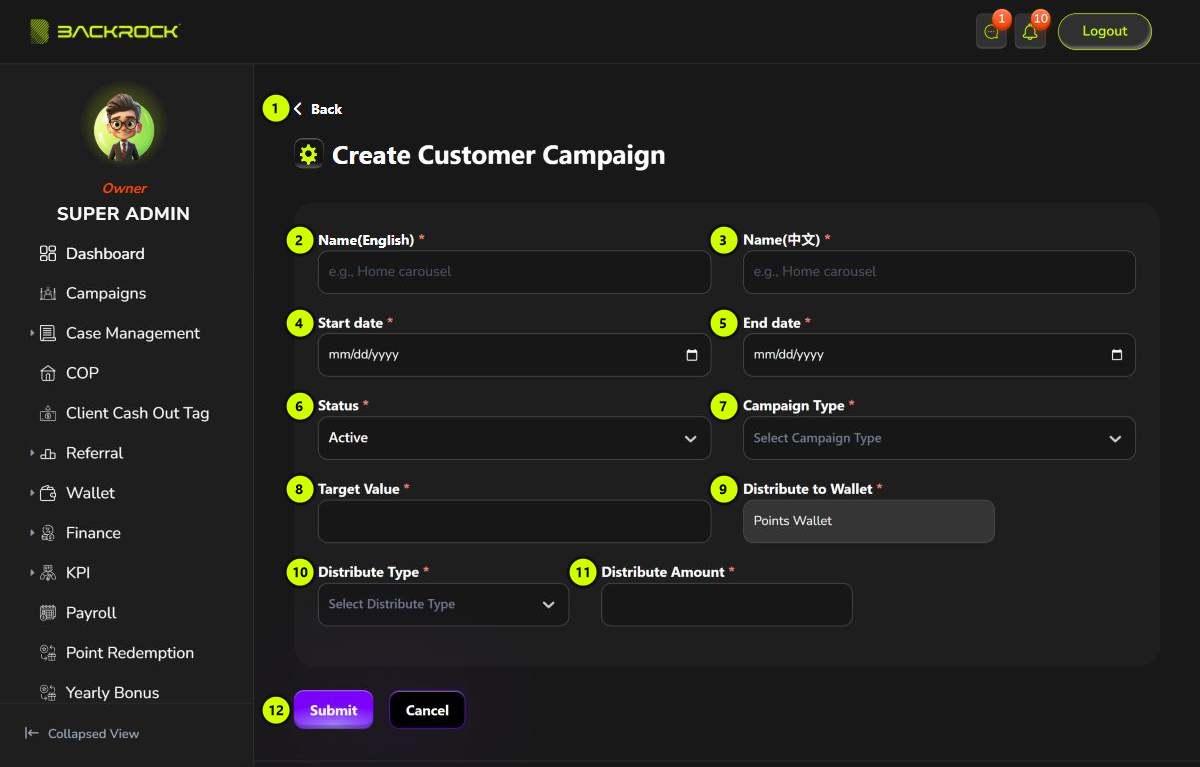Click the SUPER ADMIN name text
The image size is (1200, 767).
click(123, 214)
